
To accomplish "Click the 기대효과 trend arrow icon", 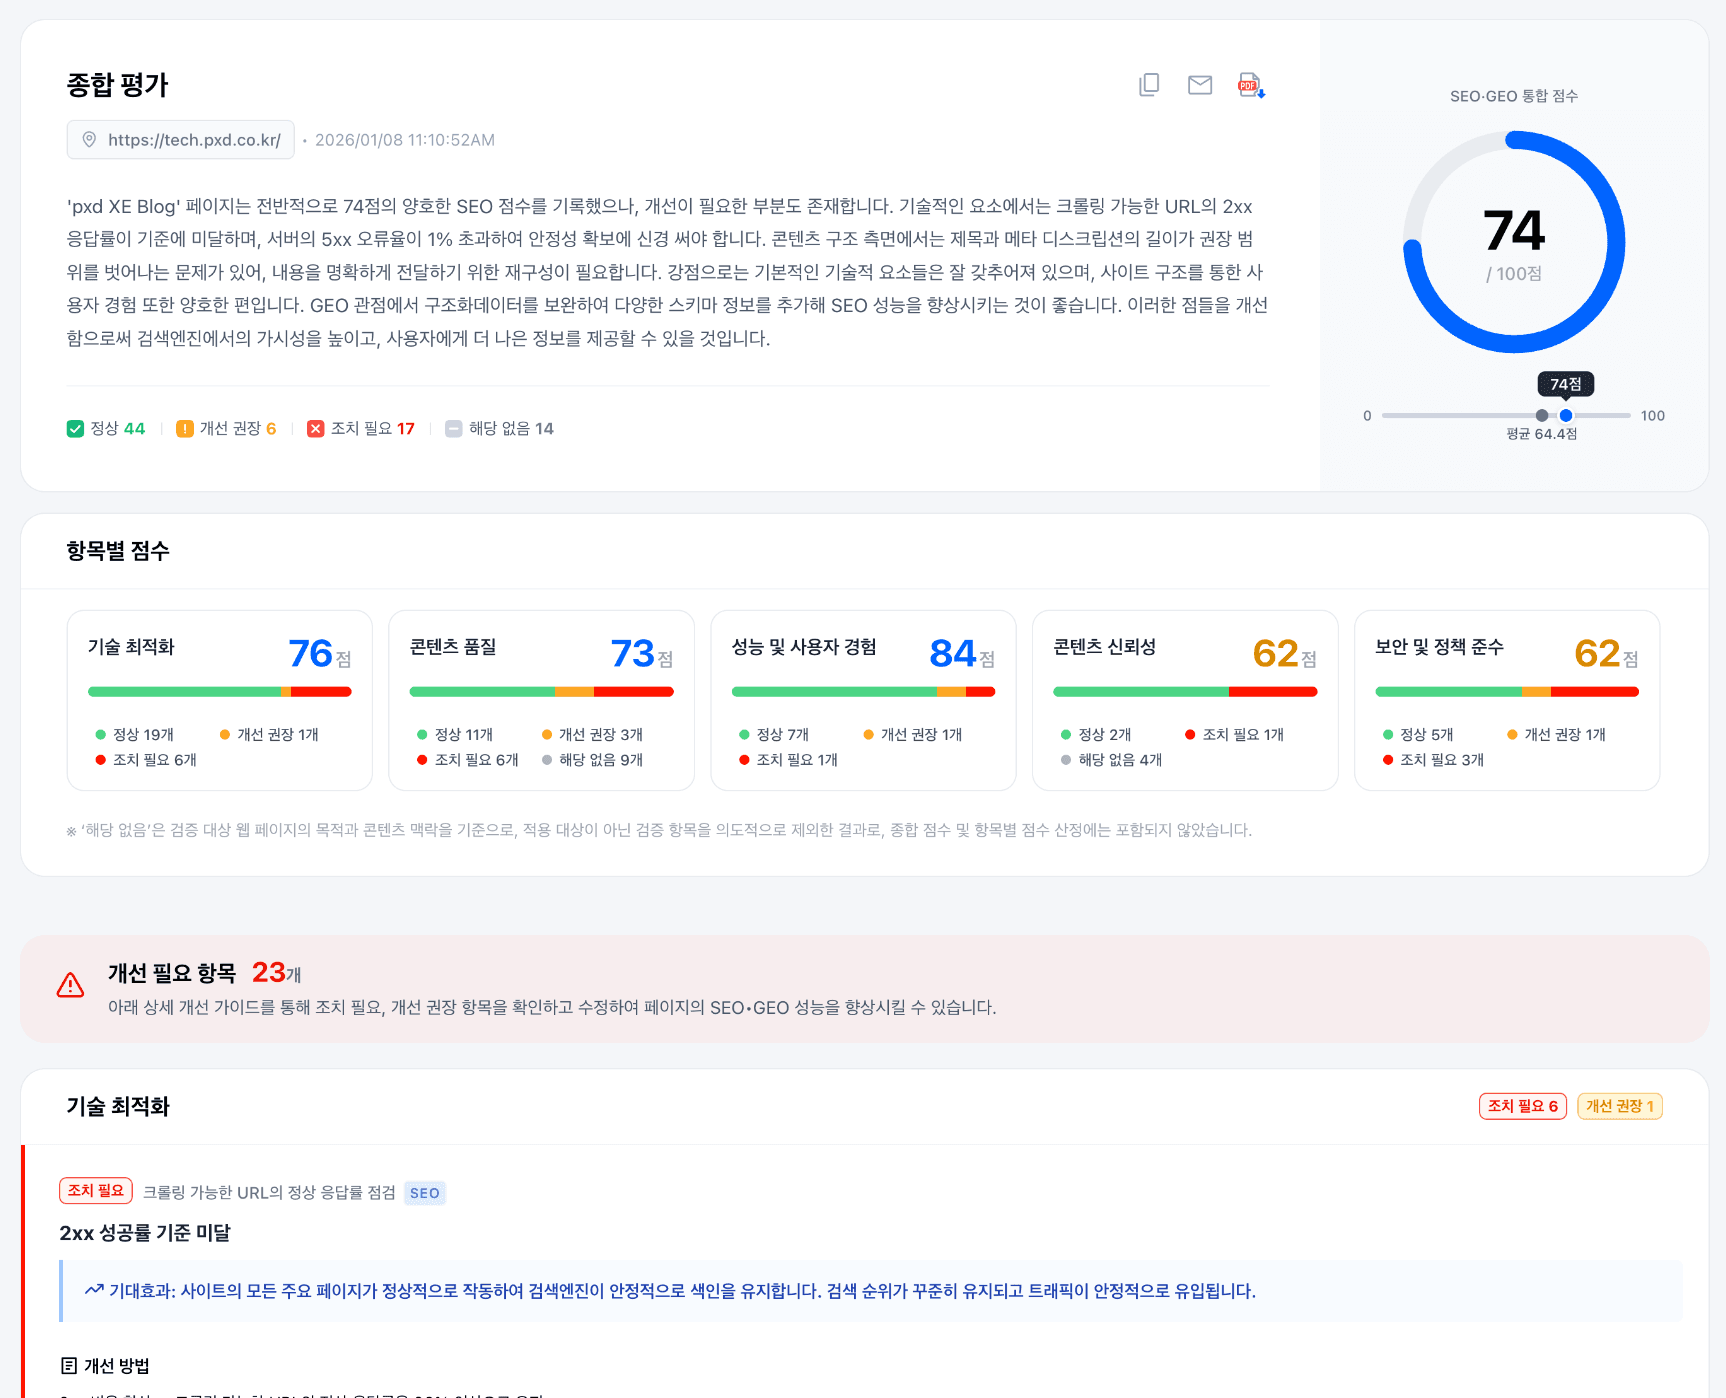I will [94, 1290].
